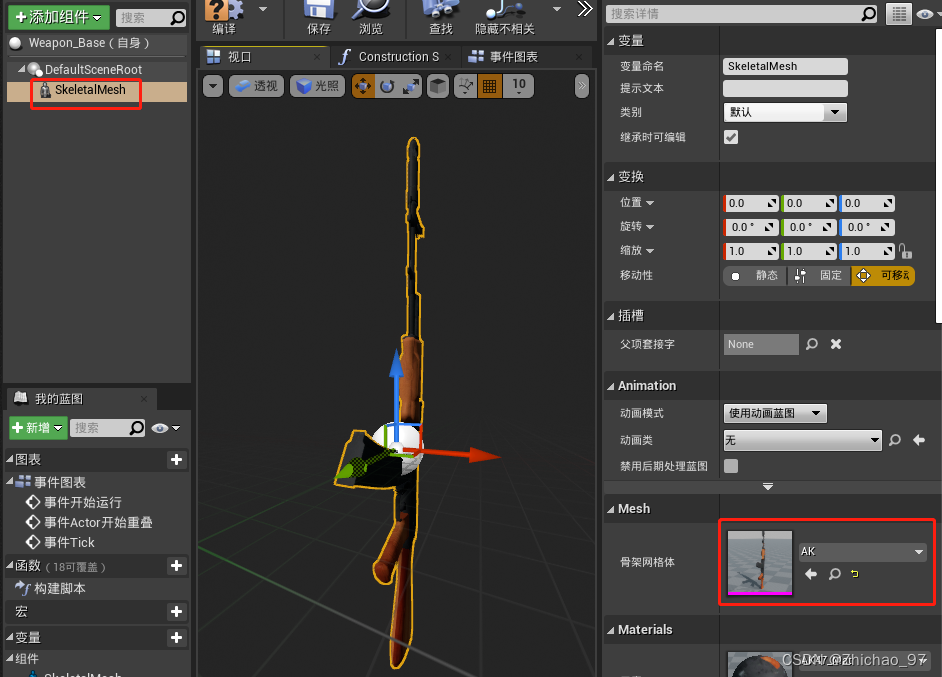Open Location (位置) type dropdown arrow

tap(649, 203)
